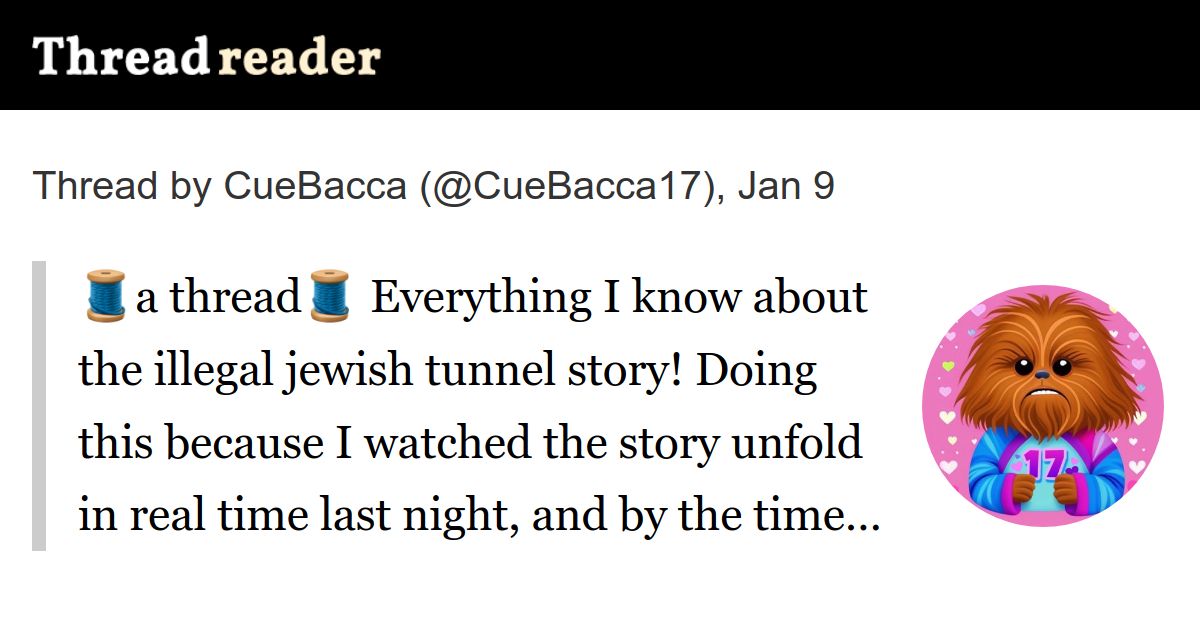The image size is (1200, 628).
Task: Click the 'a thread' text in the preview
Action: (217, 298)
